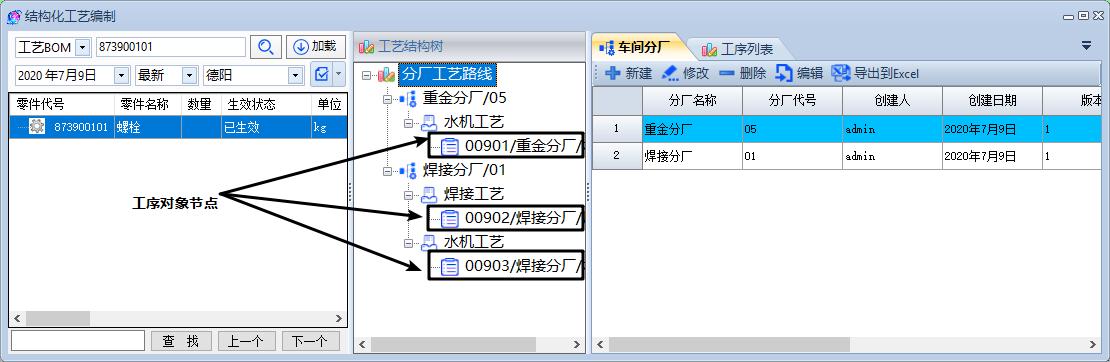Click the checkmark options icon button
Screen dimensions: 1110x362
click(x=321, y=74)
